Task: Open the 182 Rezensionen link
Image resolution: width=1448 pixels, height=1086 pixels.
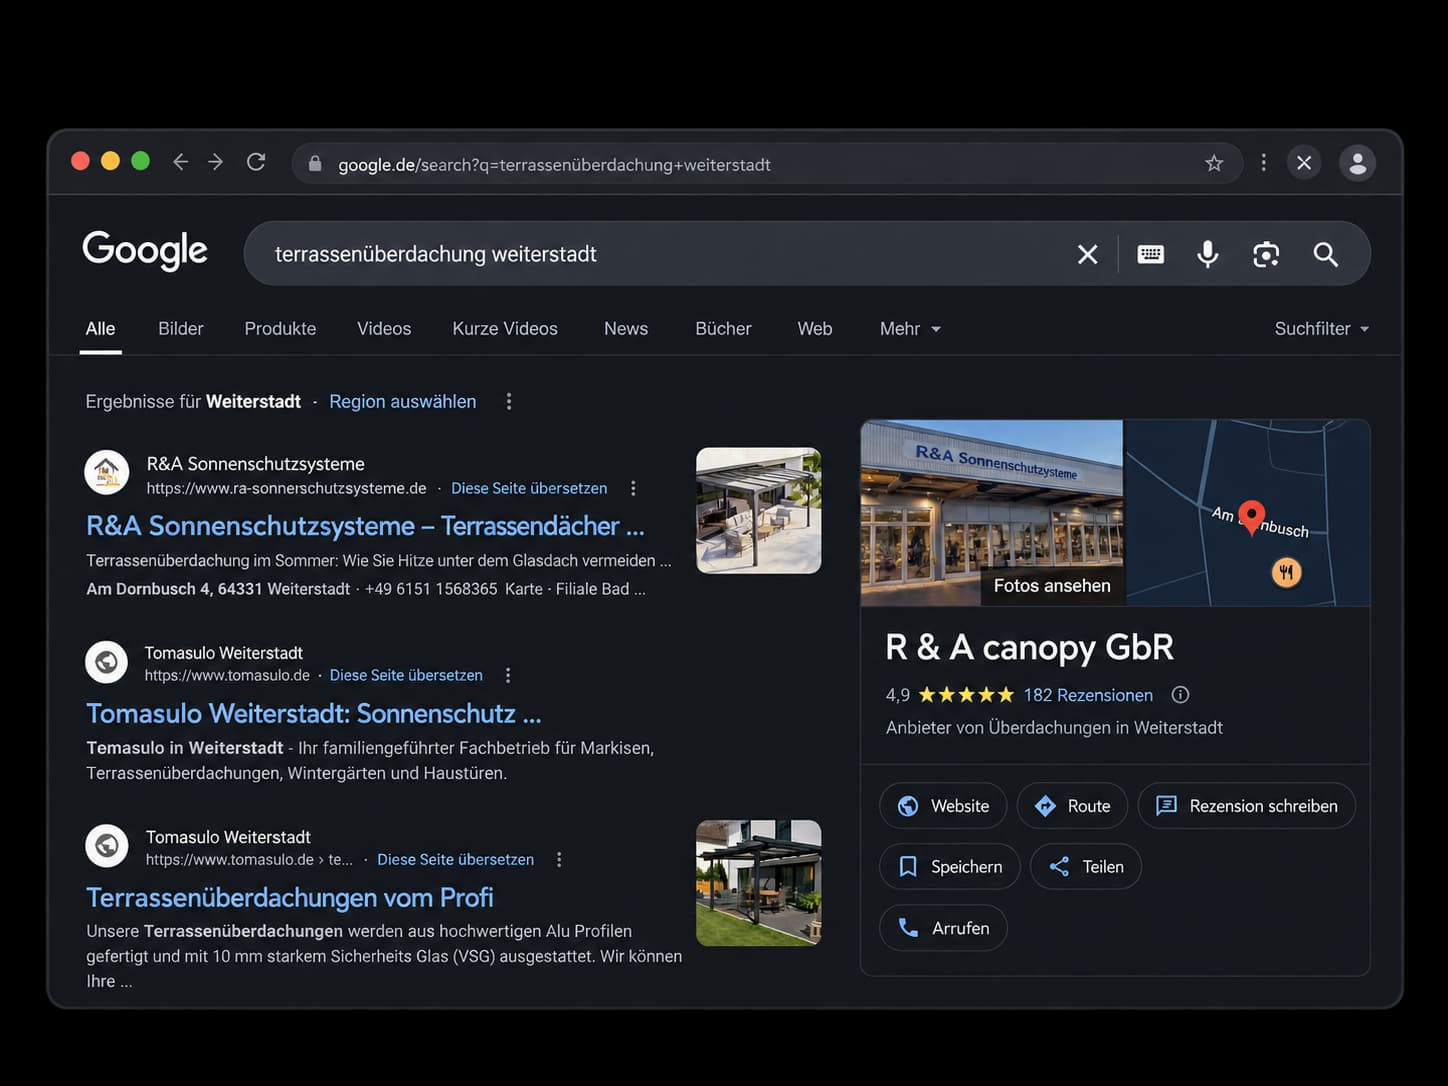Action: [1088, 695]
